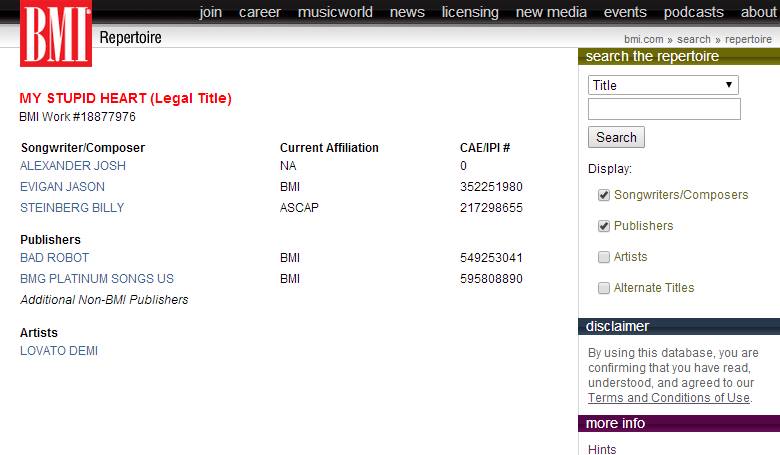Open songwriter EVIGAN JASON
Viewport: 780px width, 455px height.
click(x=62, y=186)
